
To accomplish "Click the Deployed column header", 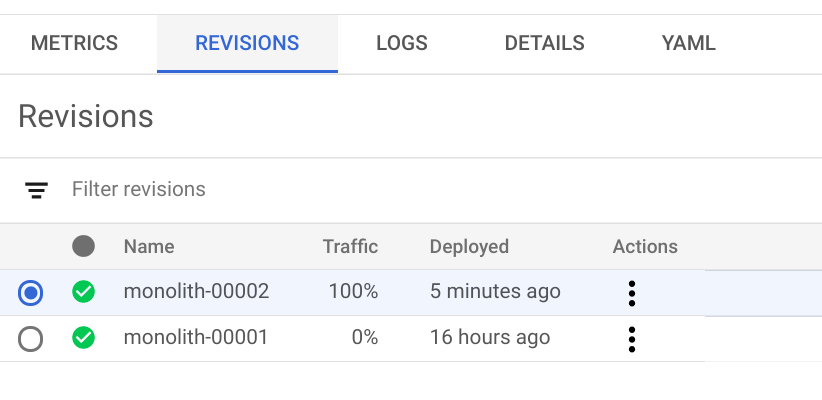I will [469, 246].
